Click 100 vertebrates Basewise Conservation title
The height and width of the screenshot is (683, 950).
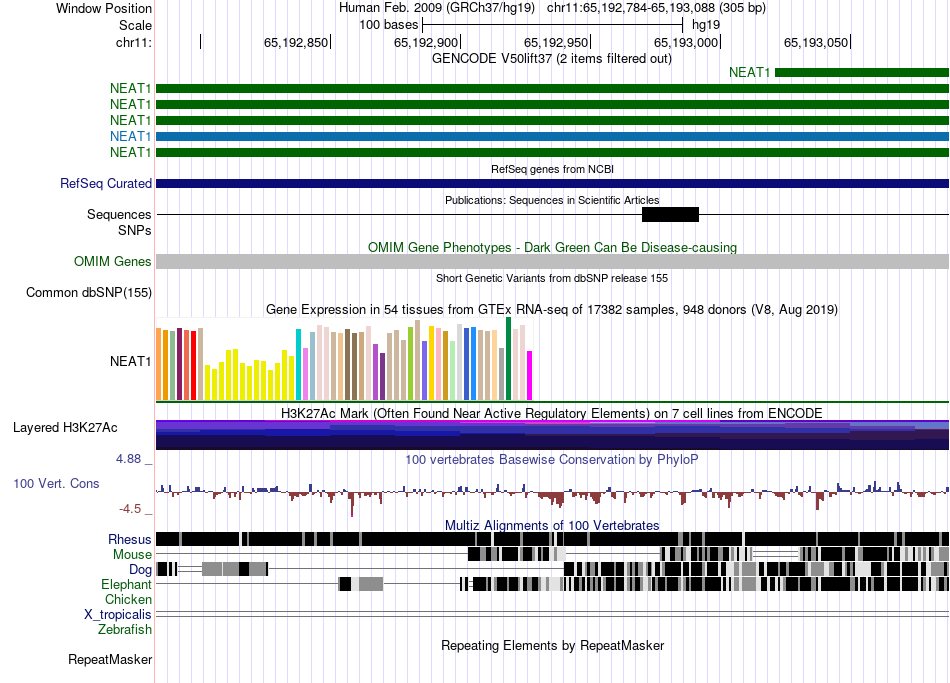click(552, 459)
